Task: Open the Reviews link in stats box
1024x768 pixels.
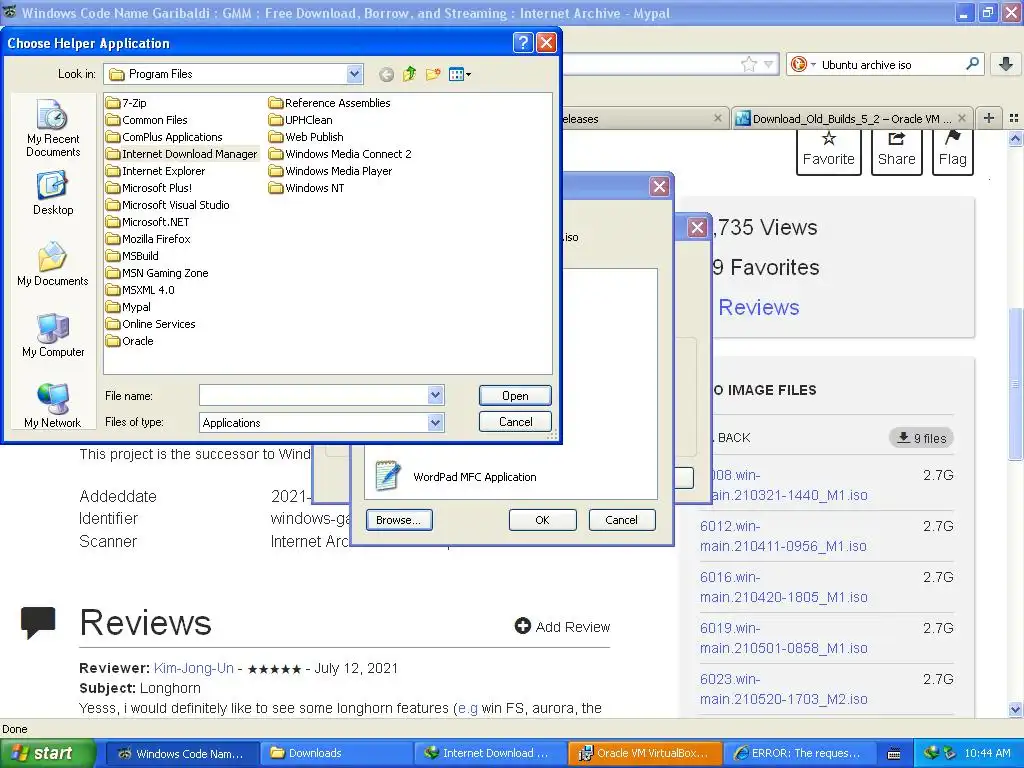Action: click(x=758, y=308)
